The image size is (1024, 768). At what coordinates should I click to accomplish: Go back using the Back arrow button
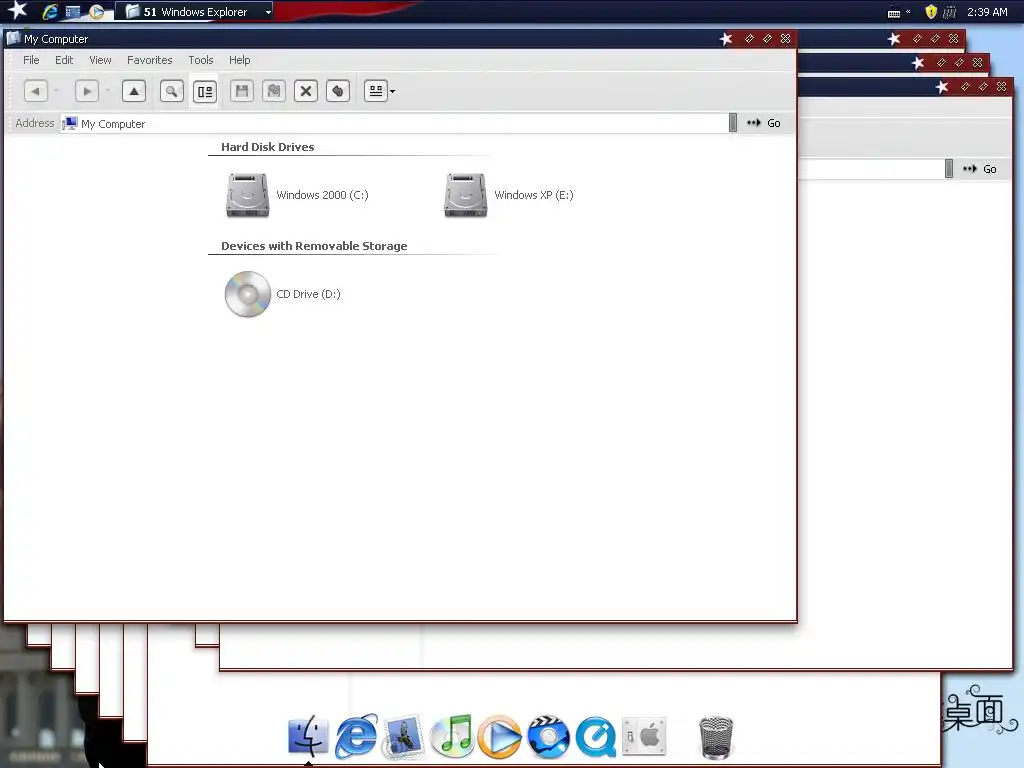pyautogui.click(x=35, y=91)
